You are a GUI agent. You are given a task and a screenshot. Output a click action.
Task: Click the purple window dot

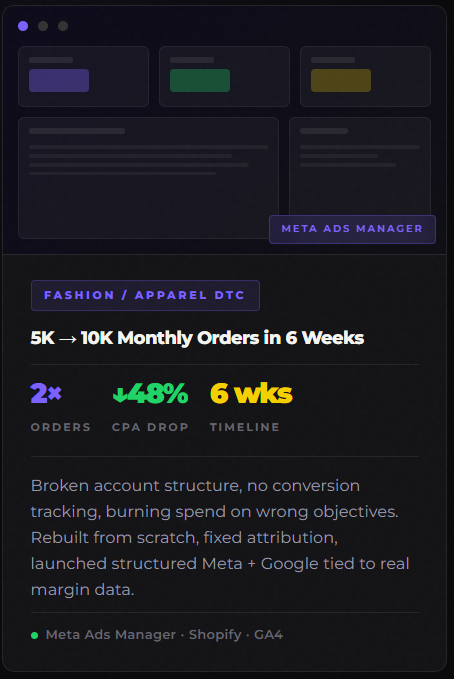click(23, 26)
